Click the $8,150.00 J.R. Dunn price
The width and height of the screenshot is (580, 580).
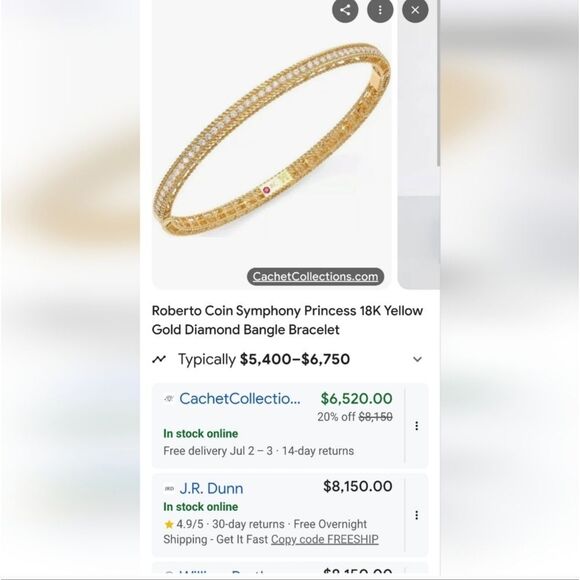358,486
